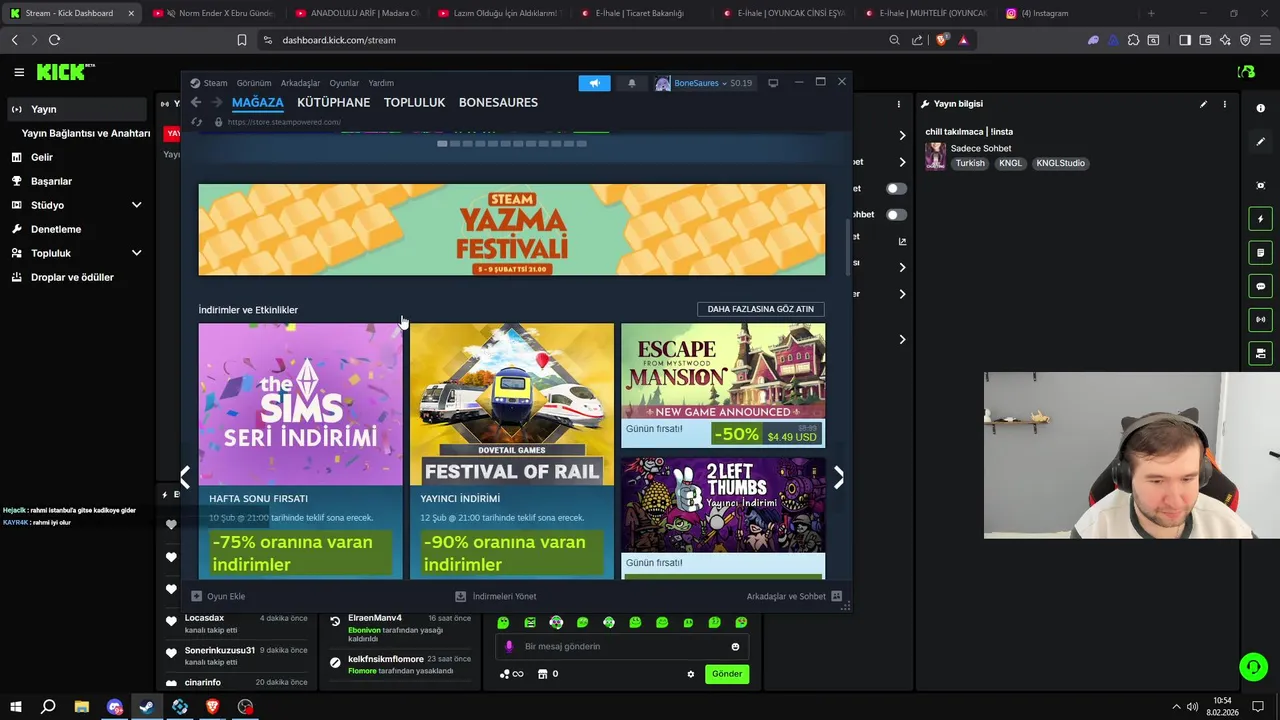Bookmark this page in Brave
The image size is (1280, 720).
[x=241, y=40]
